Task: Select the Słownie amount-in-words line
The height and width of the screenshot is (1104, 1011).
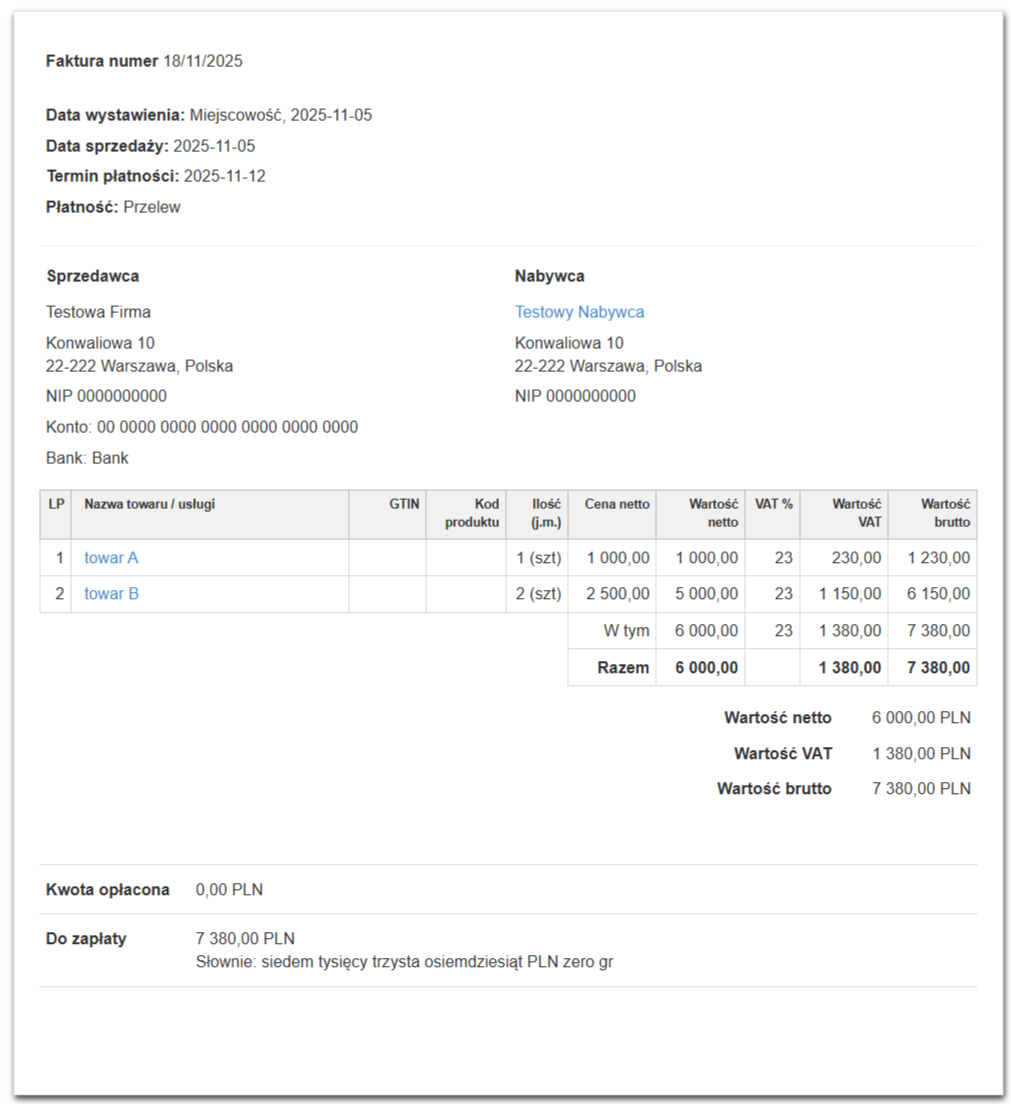Action: 404,962
